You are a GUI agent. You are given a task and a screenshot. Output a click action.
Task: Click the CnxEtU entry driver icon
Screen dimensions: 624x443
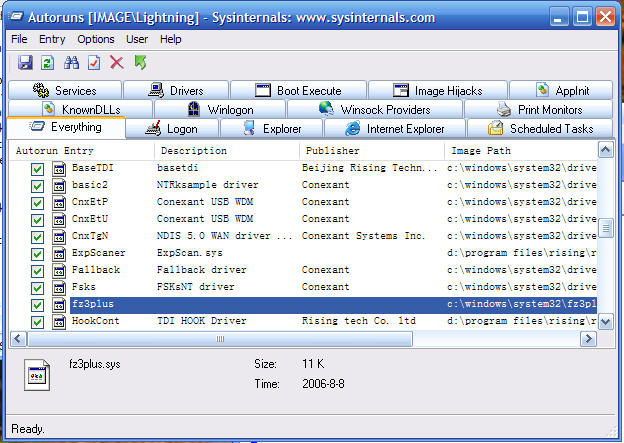(59, 220)
